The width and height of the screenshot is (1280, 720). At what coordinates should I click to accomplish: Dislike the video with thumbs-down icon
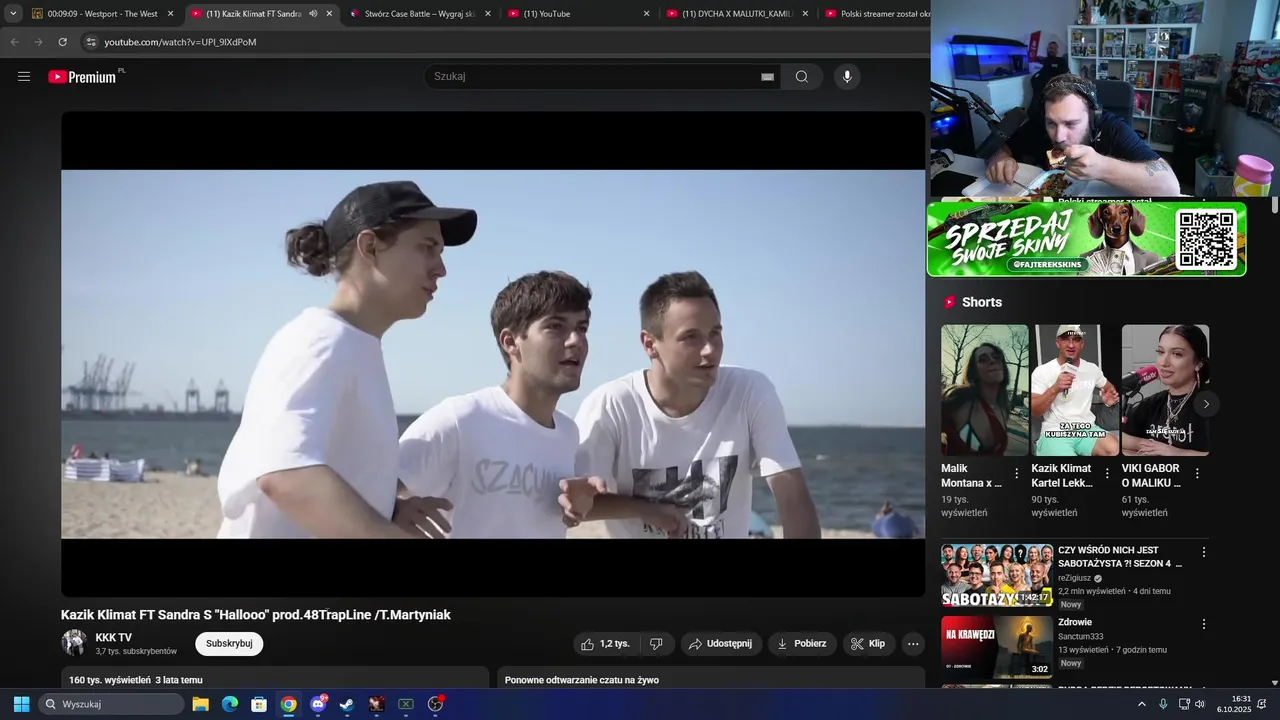pyautogui.click(x=656, y=644)
